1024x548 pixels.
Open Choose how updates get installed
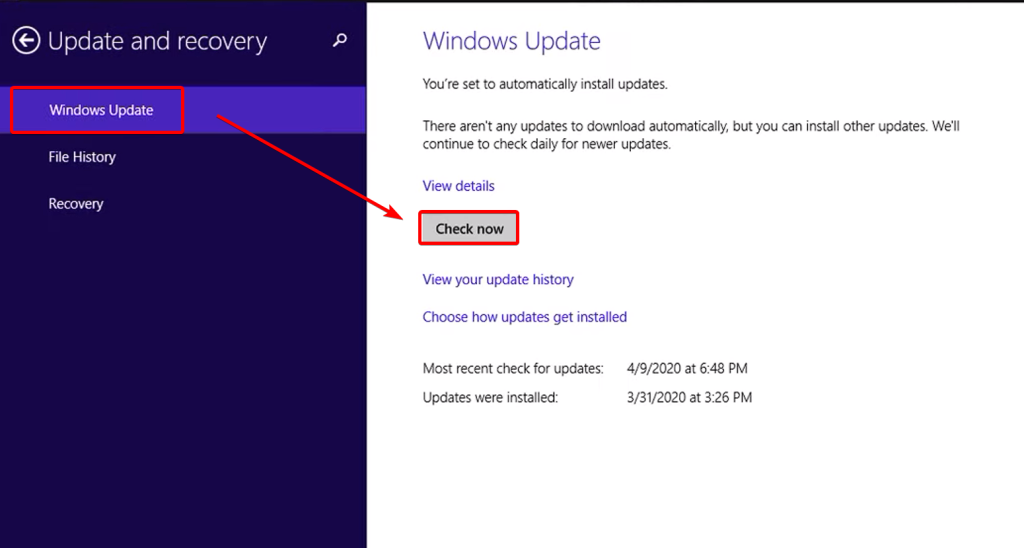524,317
